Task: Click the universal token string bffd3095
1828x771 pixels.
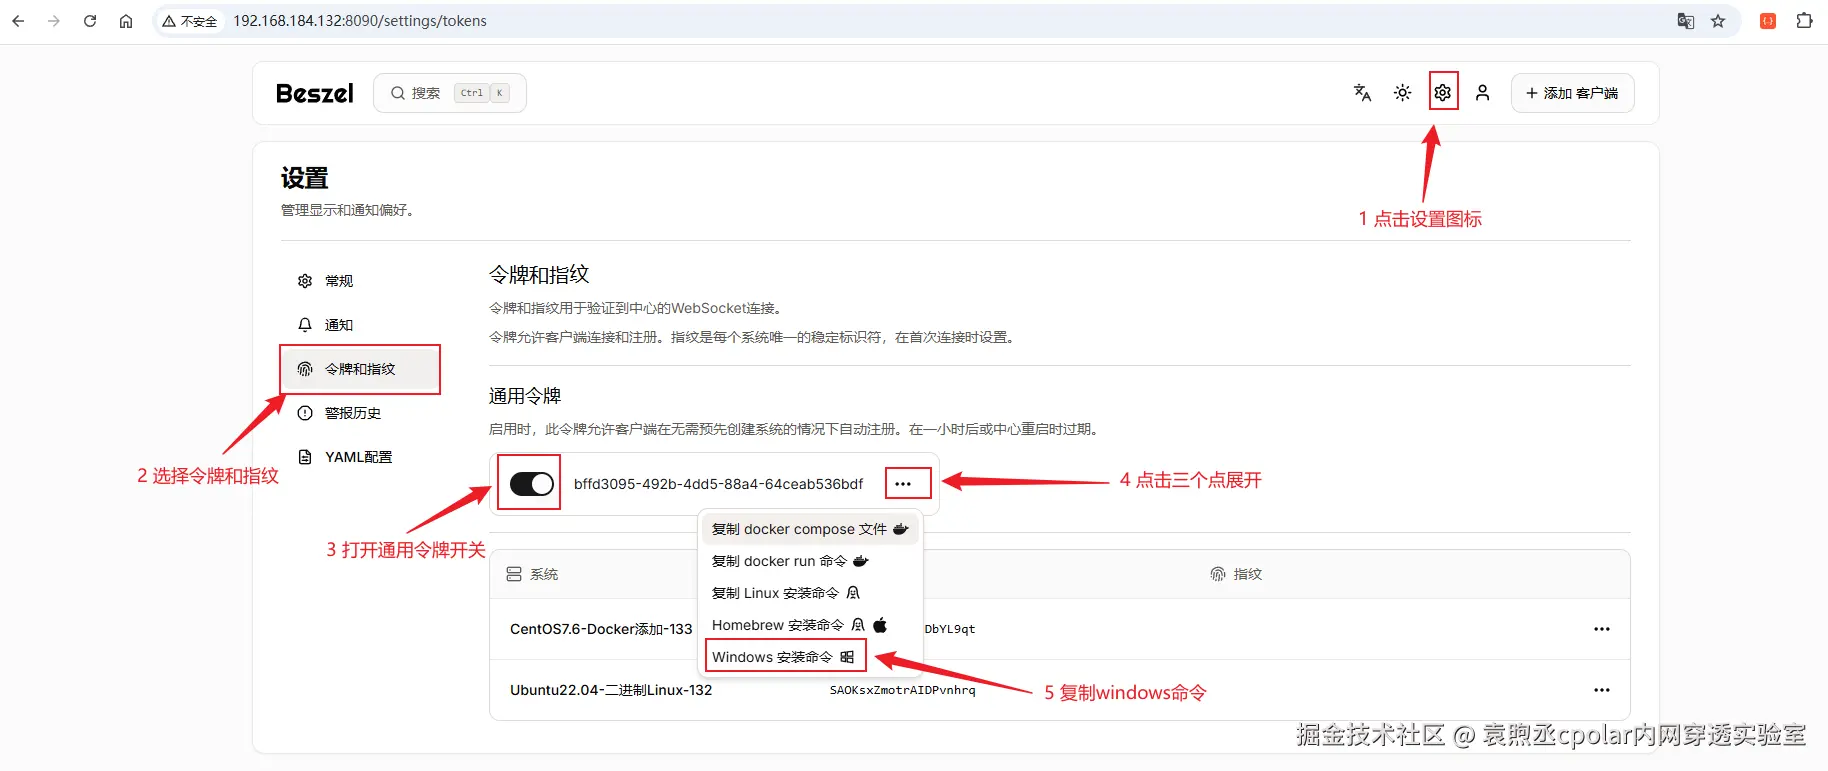Action: (718, 484)
